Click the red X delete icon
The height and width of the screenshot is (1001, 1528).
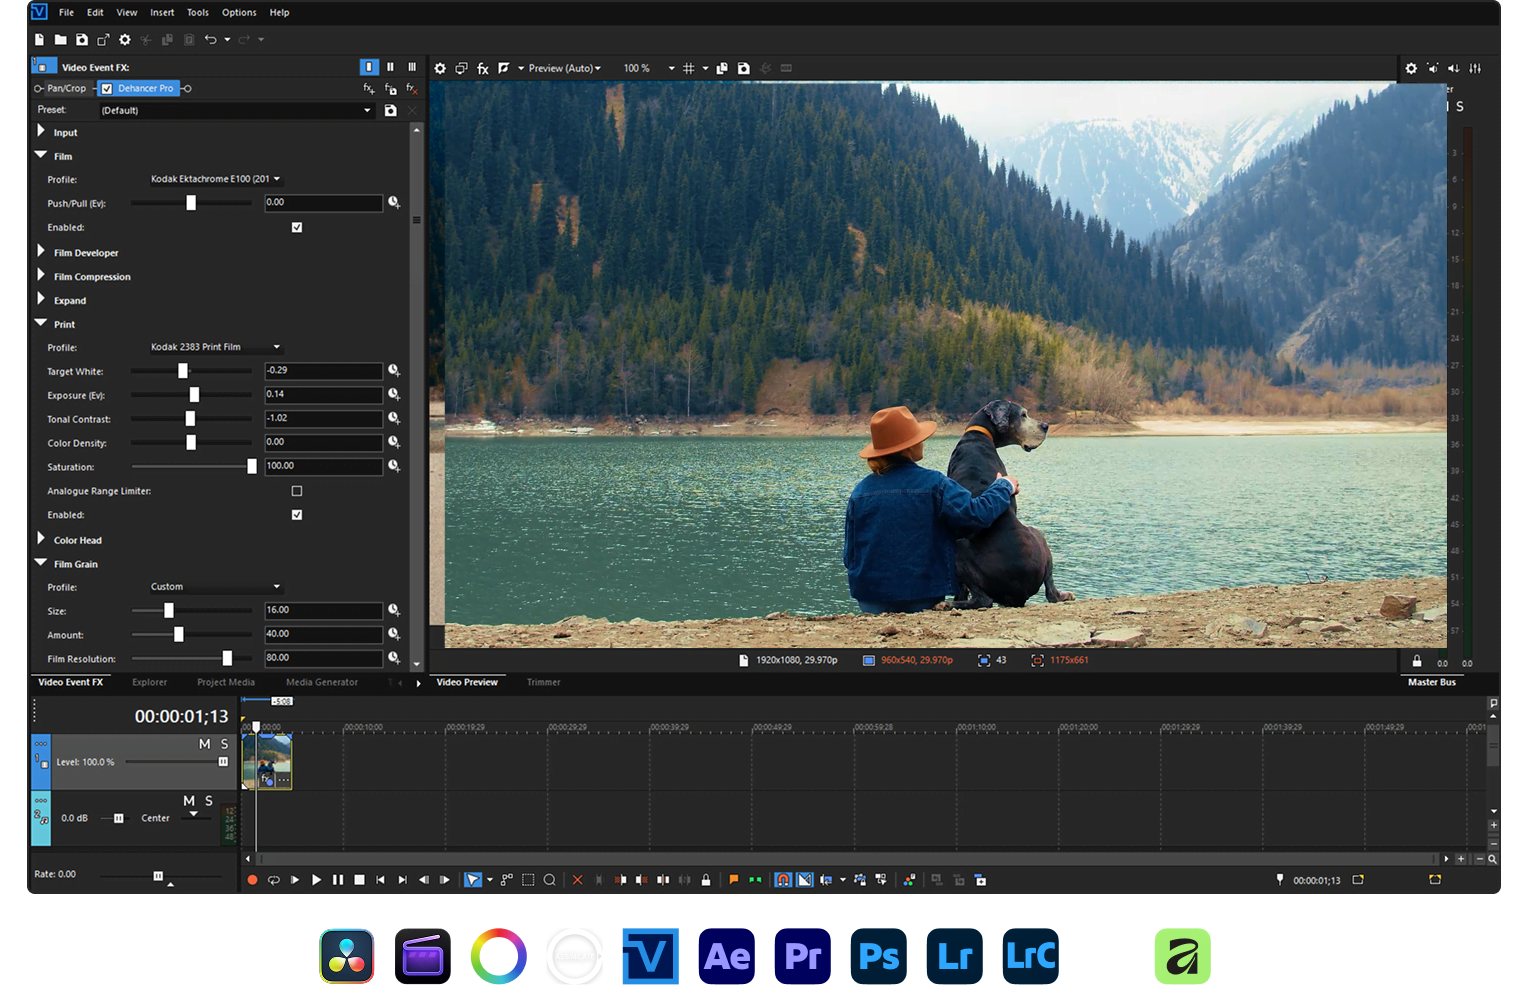click(x=577, y=880)
